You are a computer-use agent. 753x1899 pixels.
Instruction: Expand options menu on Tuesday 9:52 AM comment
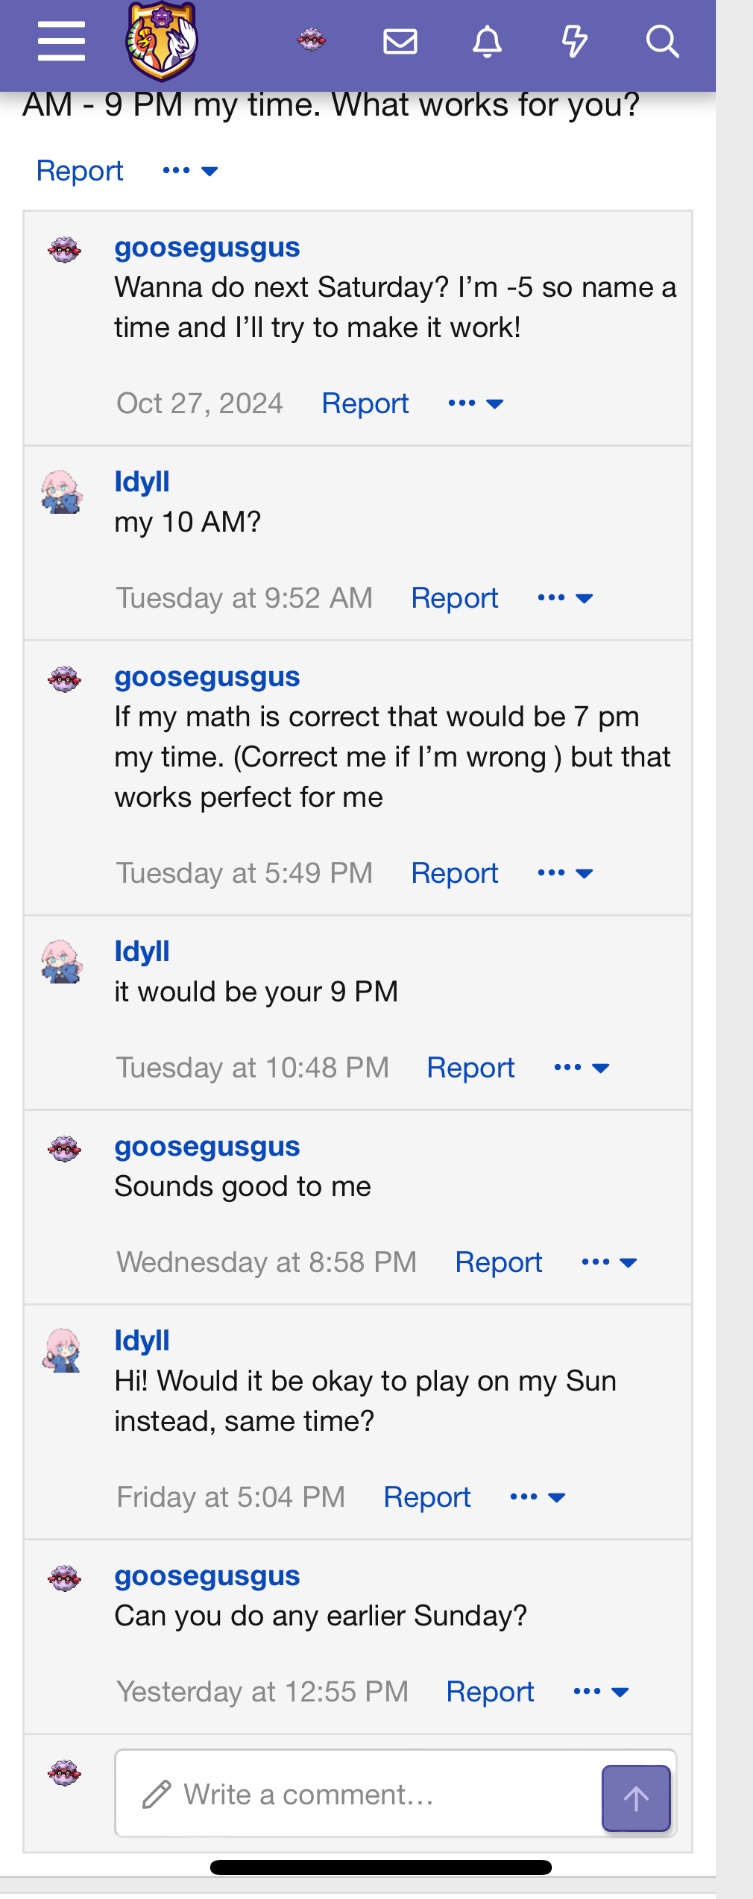click(565, 598)
